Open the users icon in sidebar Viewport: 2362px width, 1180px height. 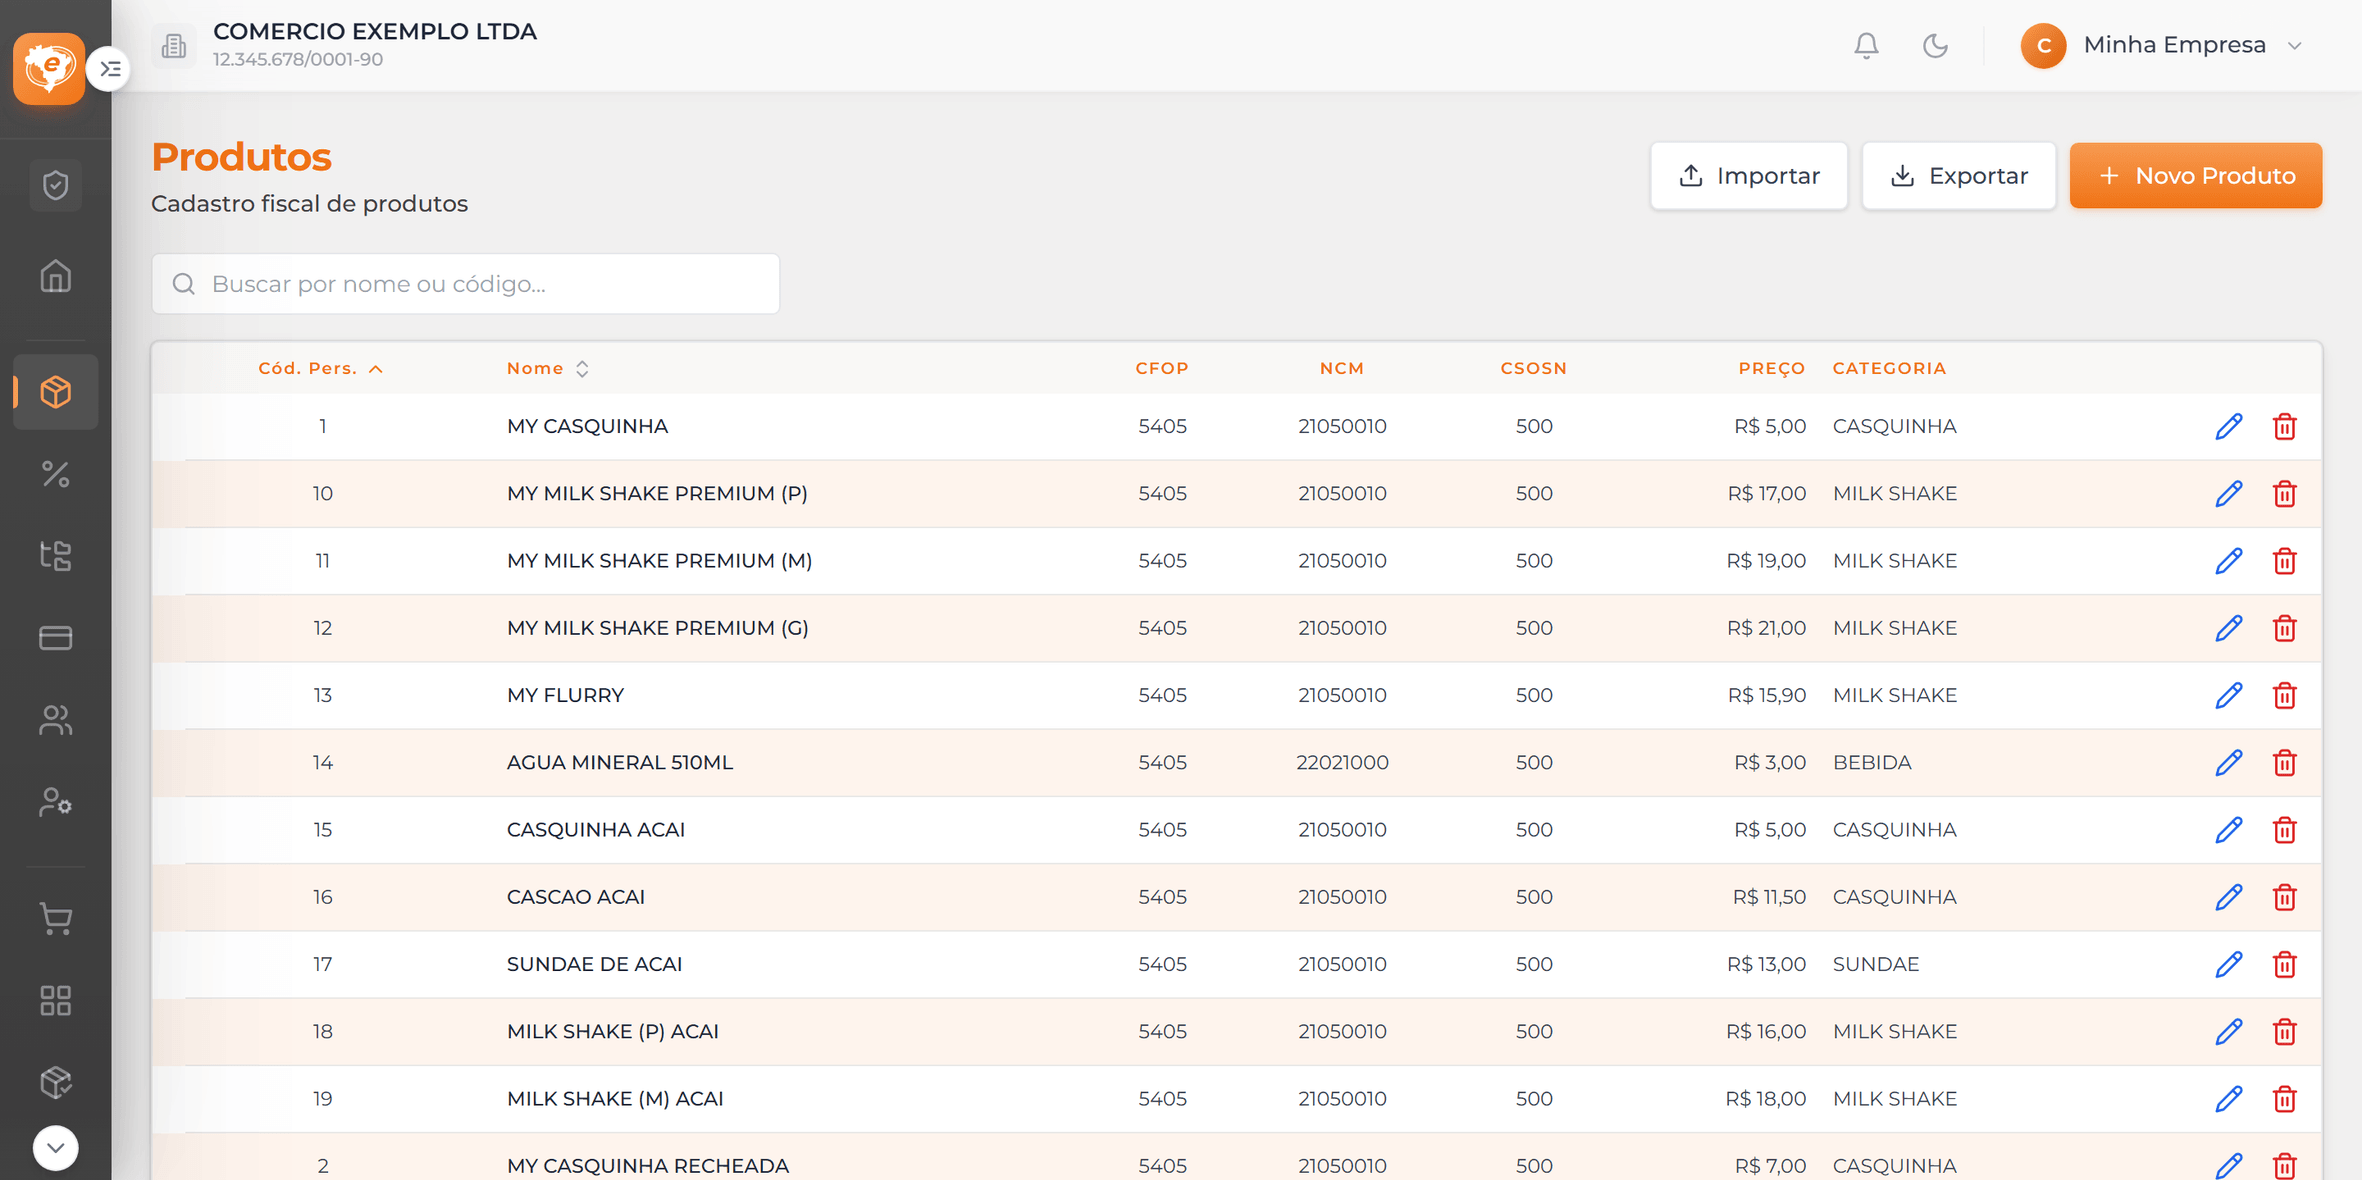coord(56,720)
